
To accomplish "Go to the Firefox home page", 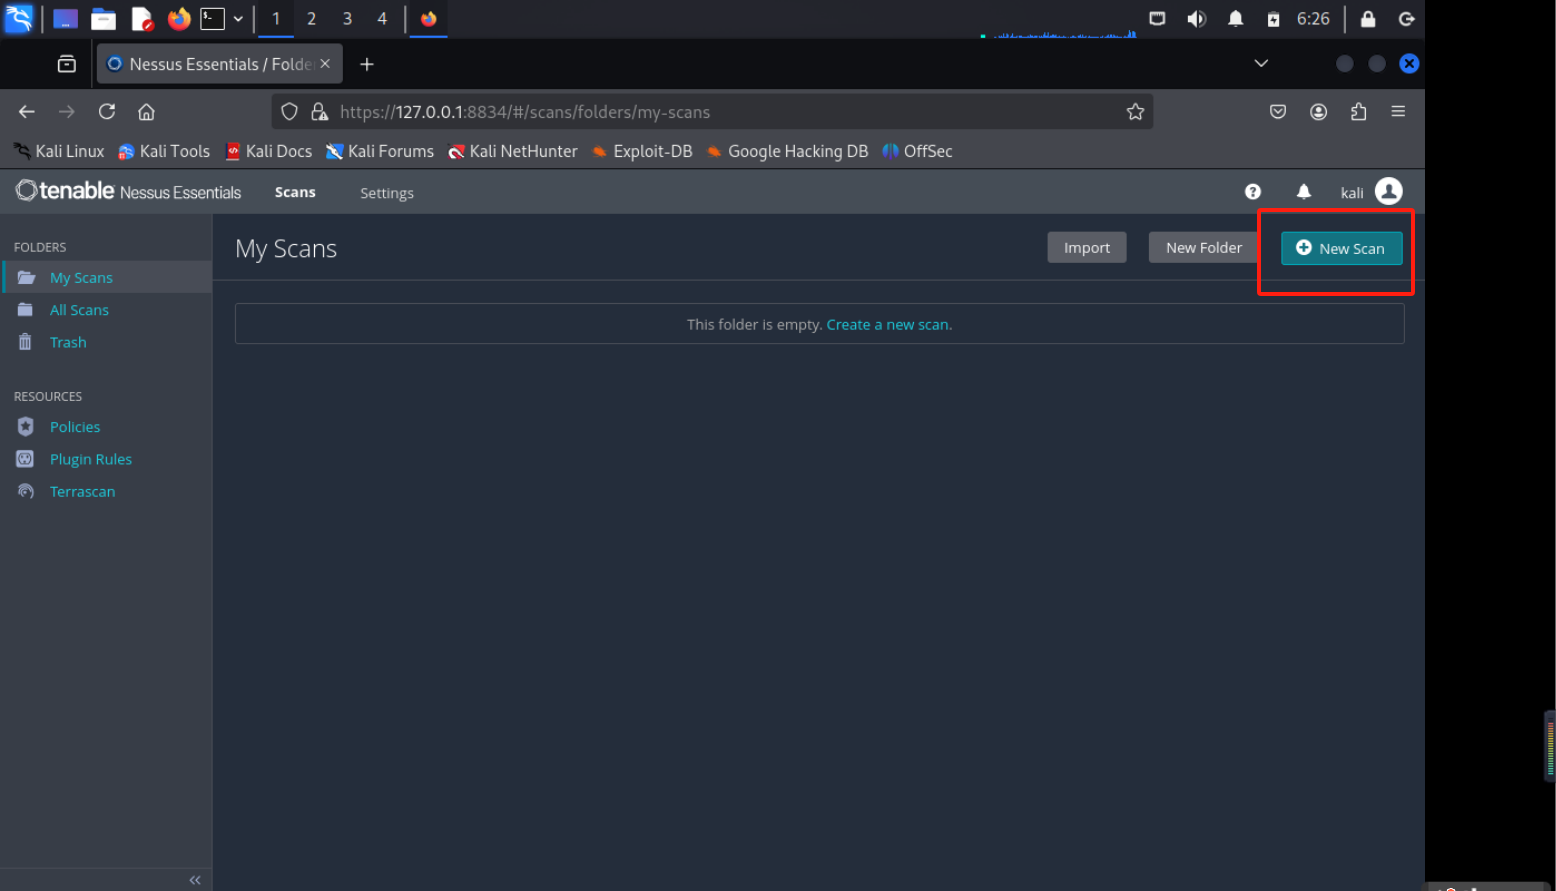I will point(146,112).
